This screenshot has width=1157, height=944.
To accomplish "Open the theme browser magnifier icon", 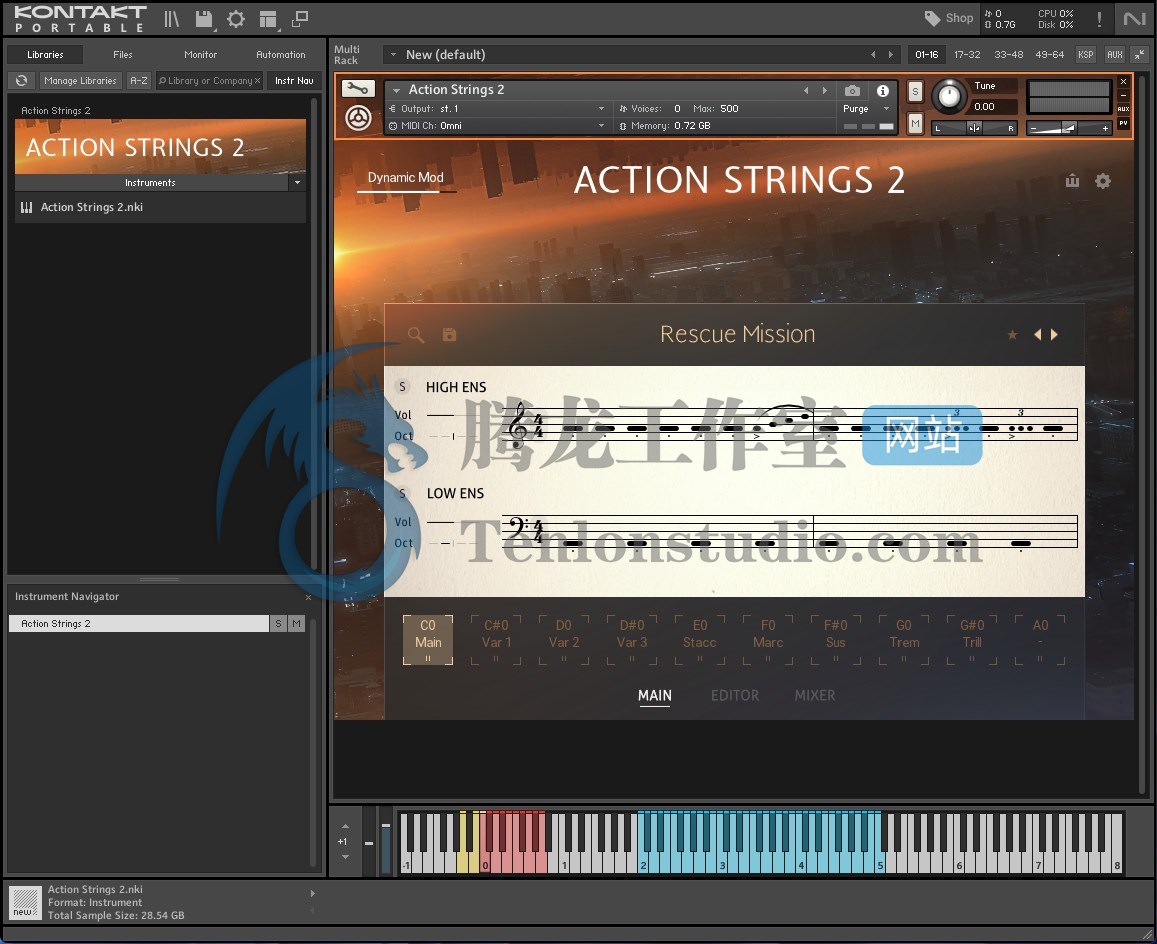I will click(416, 335).
